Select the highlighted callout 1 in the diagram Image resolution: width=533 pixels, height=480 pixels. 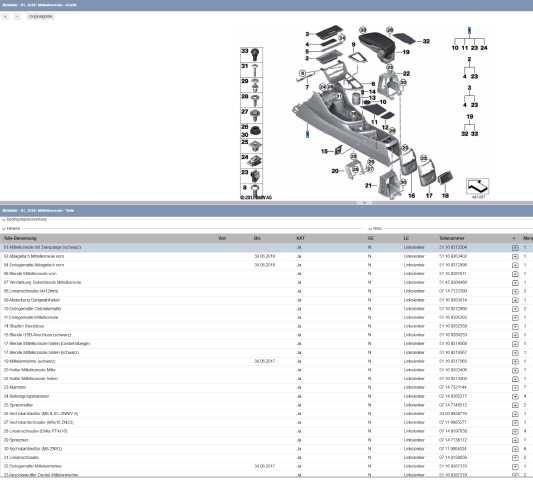pyautogui.click(x=307, y=135)
